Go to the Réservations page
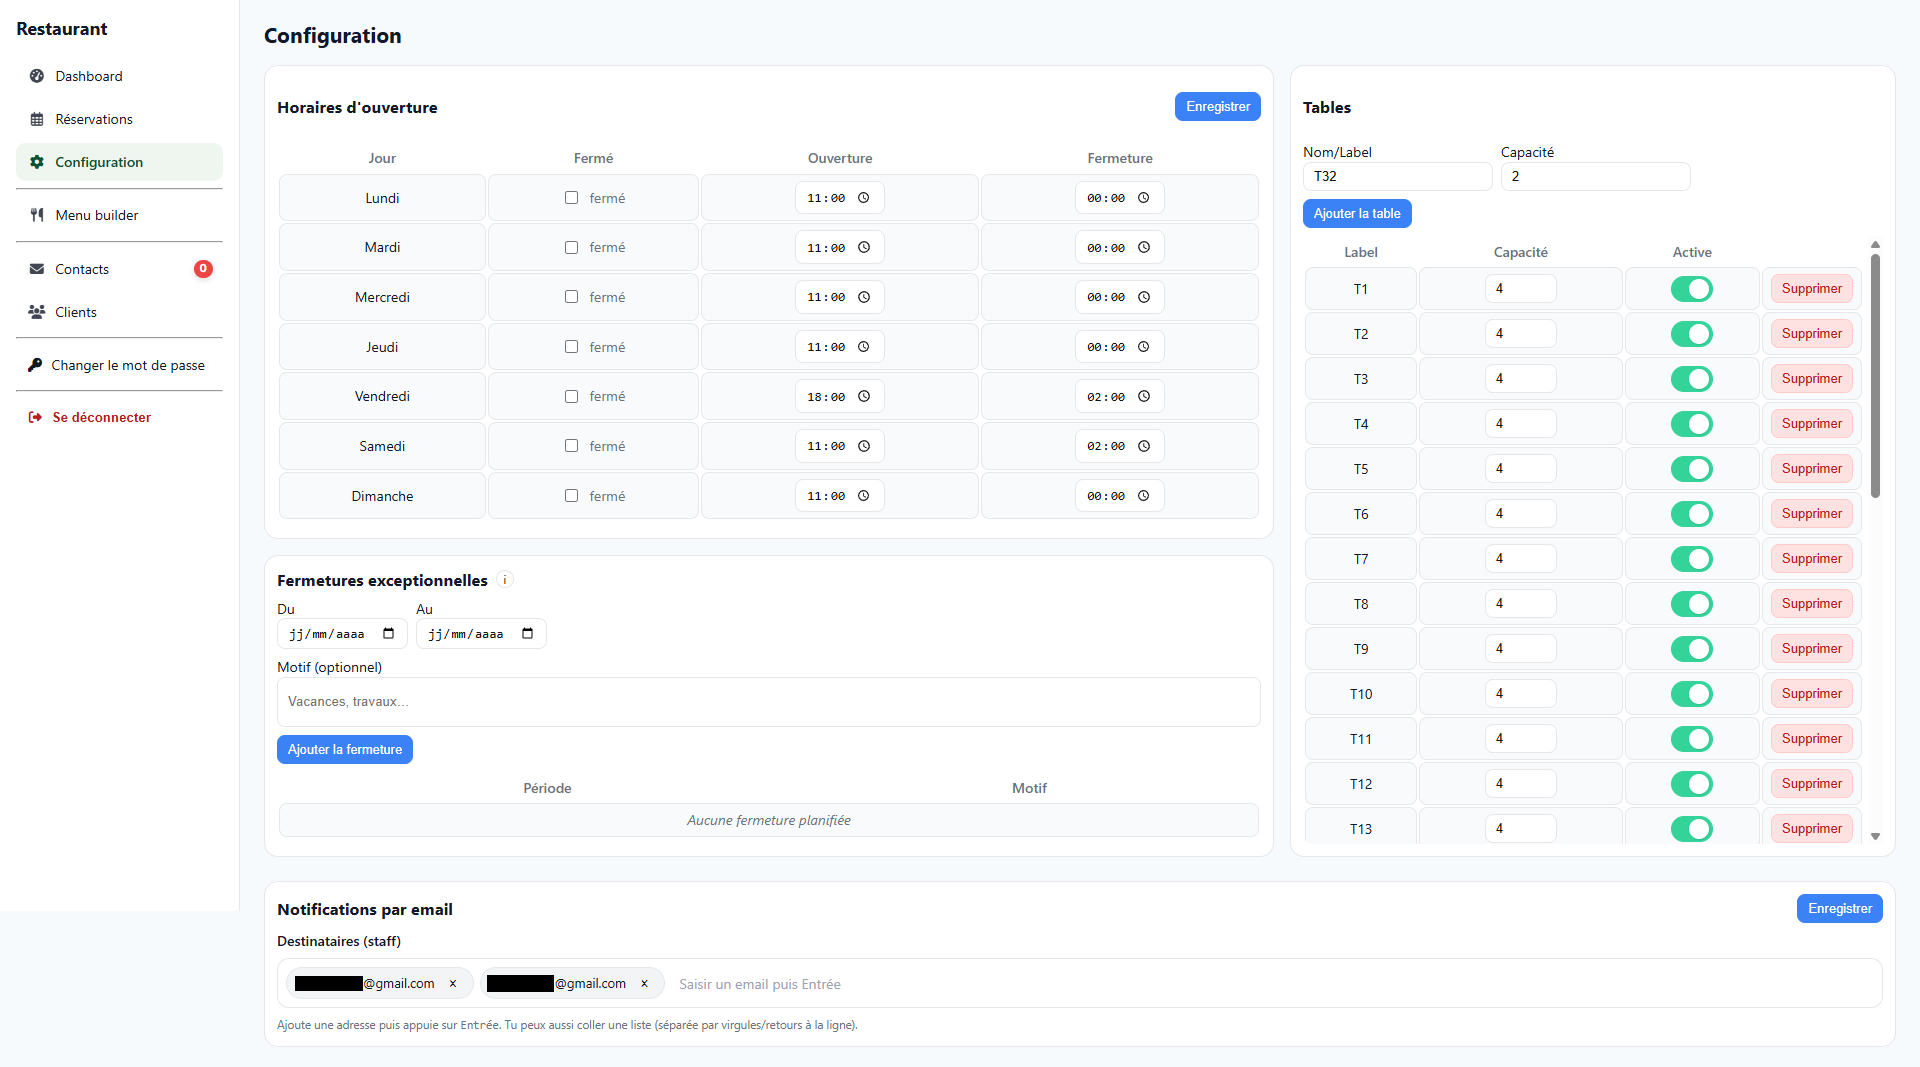The width and height of the screenshot is (1920, 1067). point(94,119)
